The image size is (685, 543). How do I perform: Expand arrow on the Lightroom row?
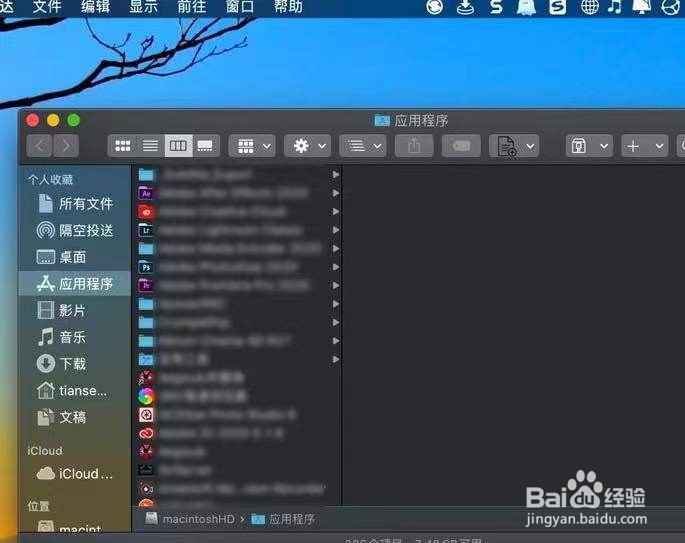[x=336, y=230]
